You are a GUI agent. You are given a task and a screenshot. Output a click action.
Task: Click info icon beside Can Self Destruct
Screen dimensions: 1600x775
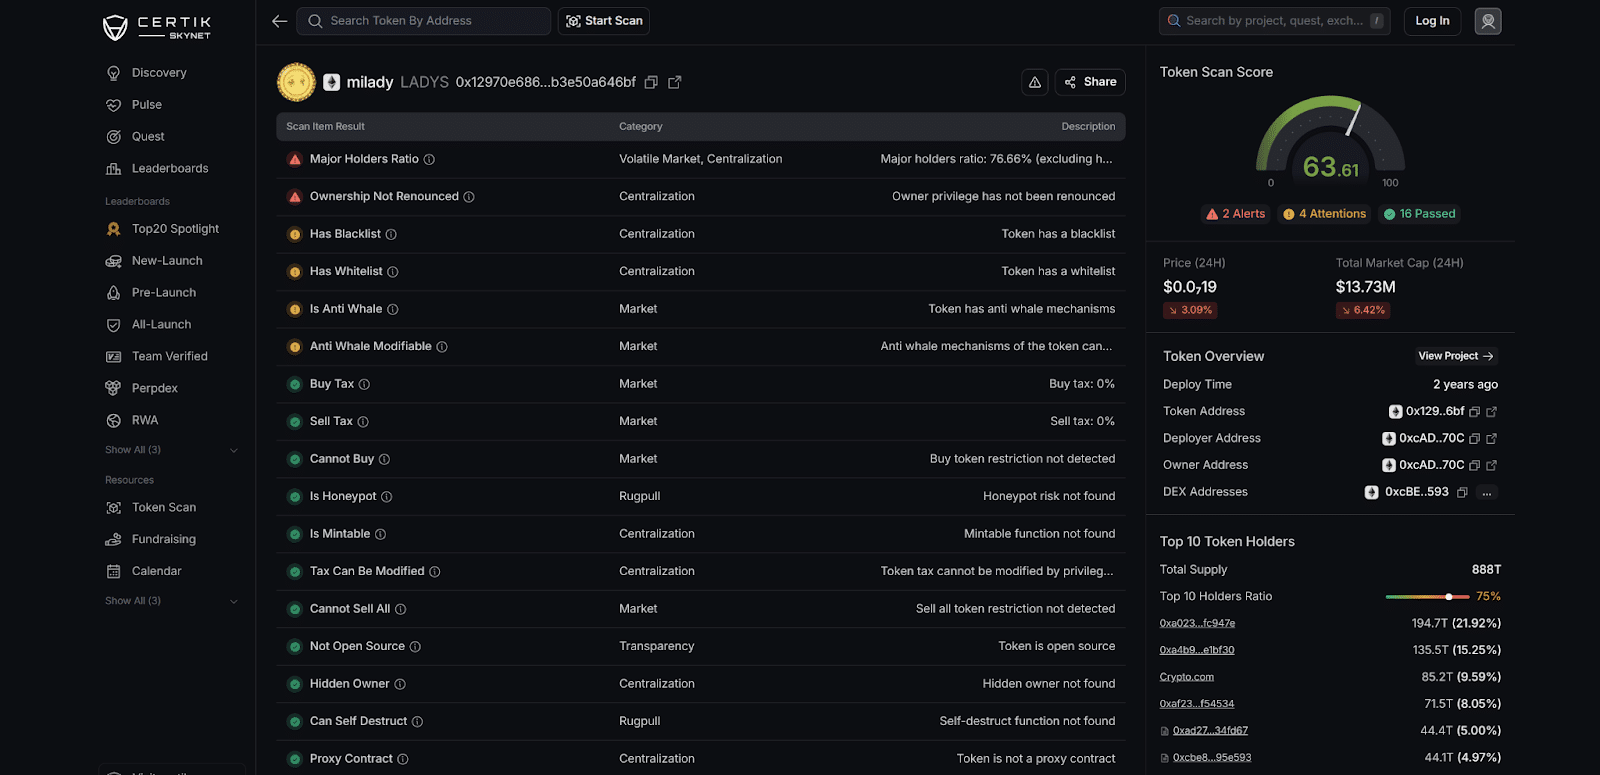coord(417,722)
